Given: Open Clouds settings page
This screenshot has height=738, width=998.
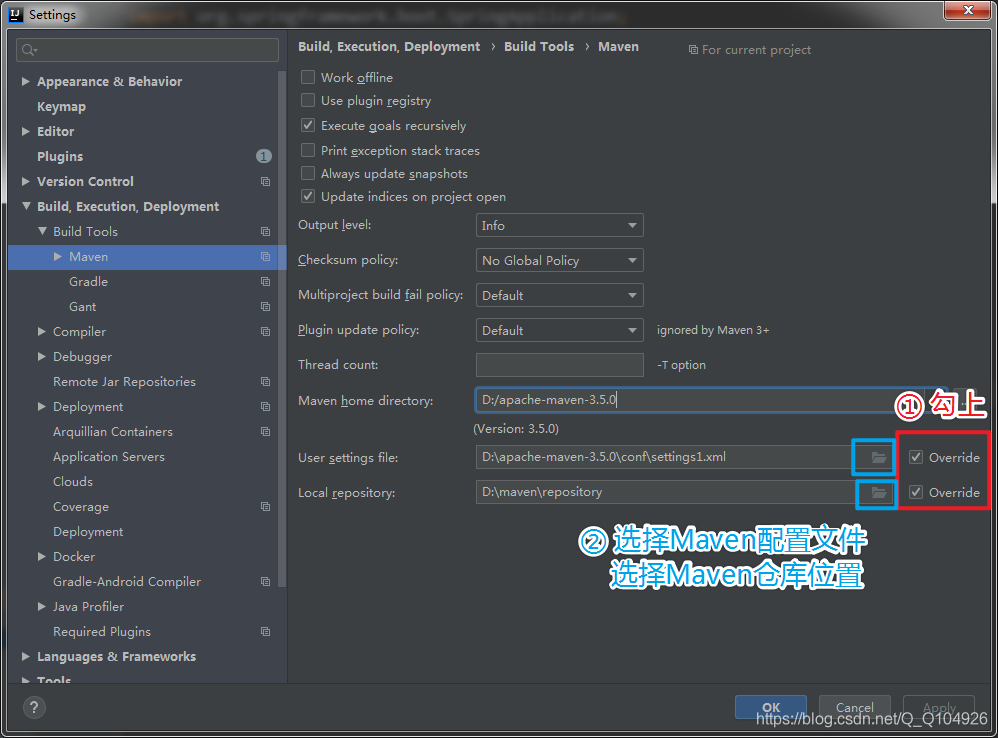Looking at the screenshot, I should (x=73, y=482).
